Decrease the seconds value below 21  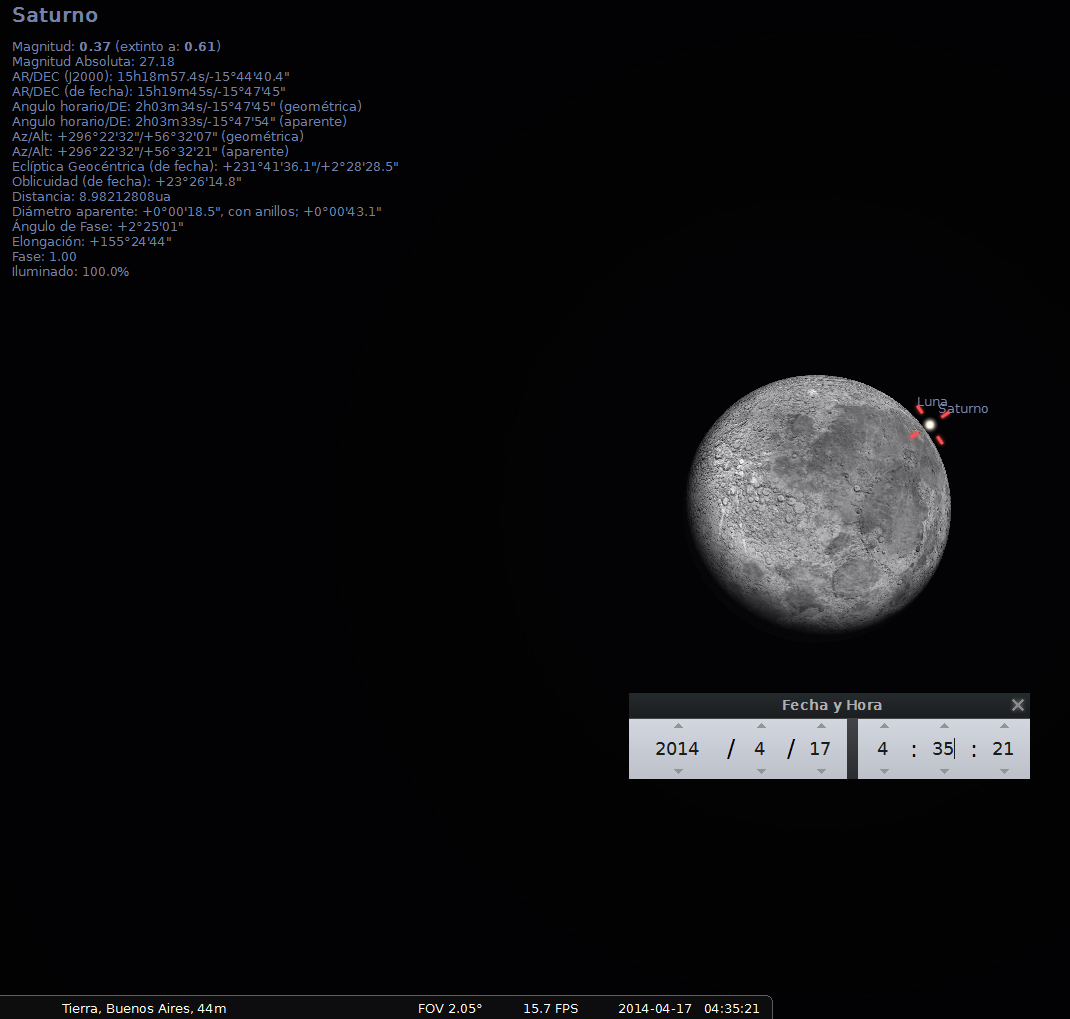(x=1004, y=771)
